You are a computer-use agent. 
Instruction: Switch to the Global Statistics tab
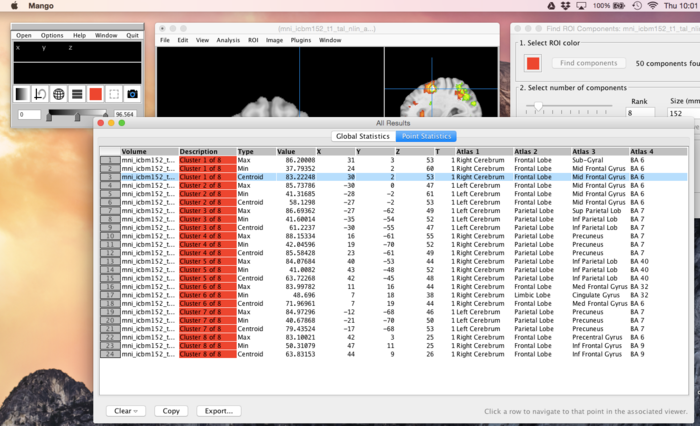[362, 136]
